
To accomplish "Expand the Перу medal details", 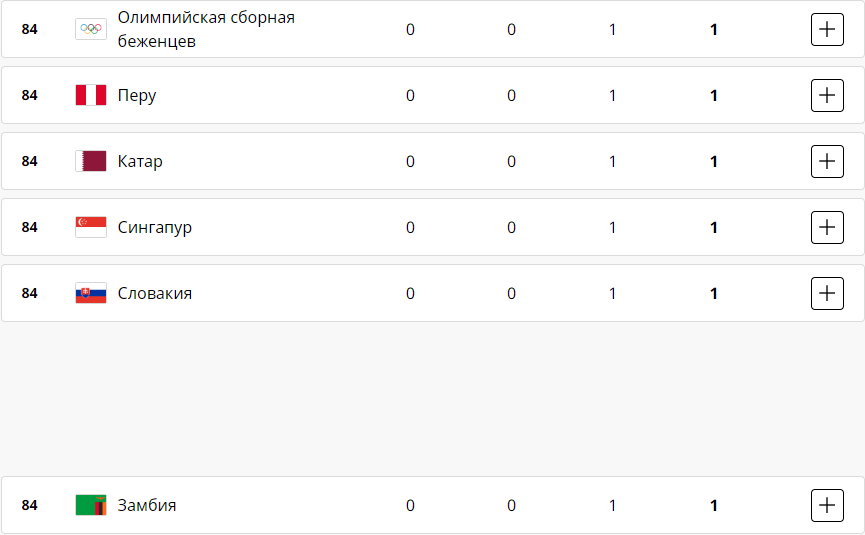I will (x=827, y=96).
